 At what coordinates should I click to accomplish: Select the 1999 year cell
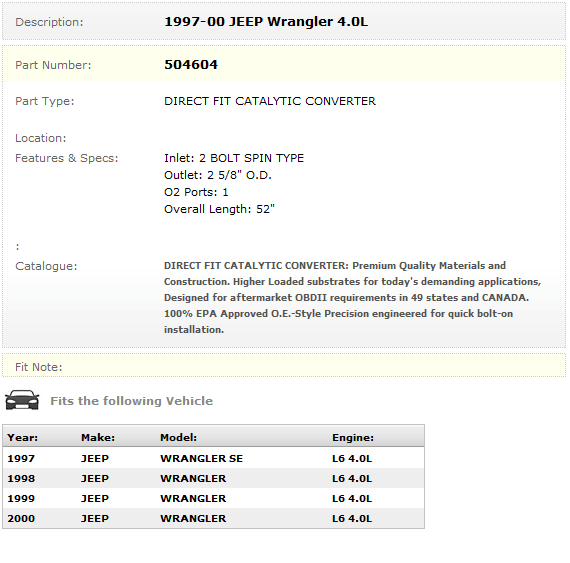coord(21,498)
